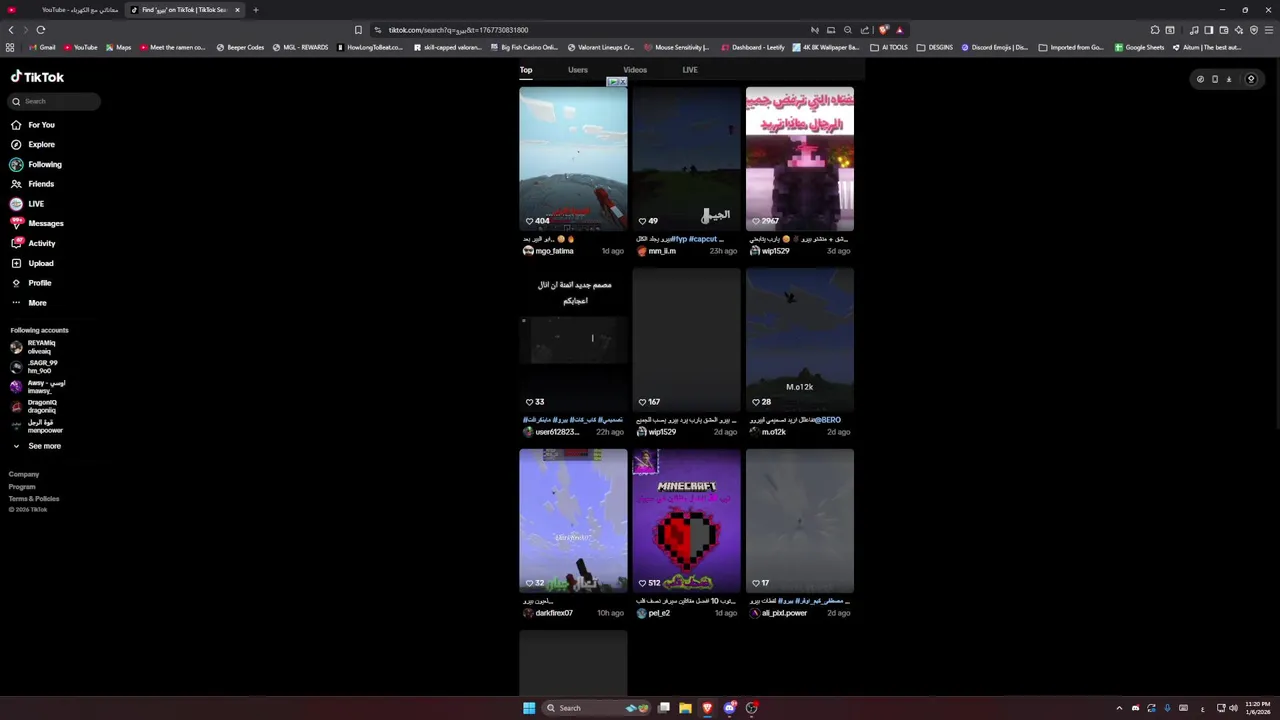Open video thumbnail with 404 likes

click(x=573, y=159)
